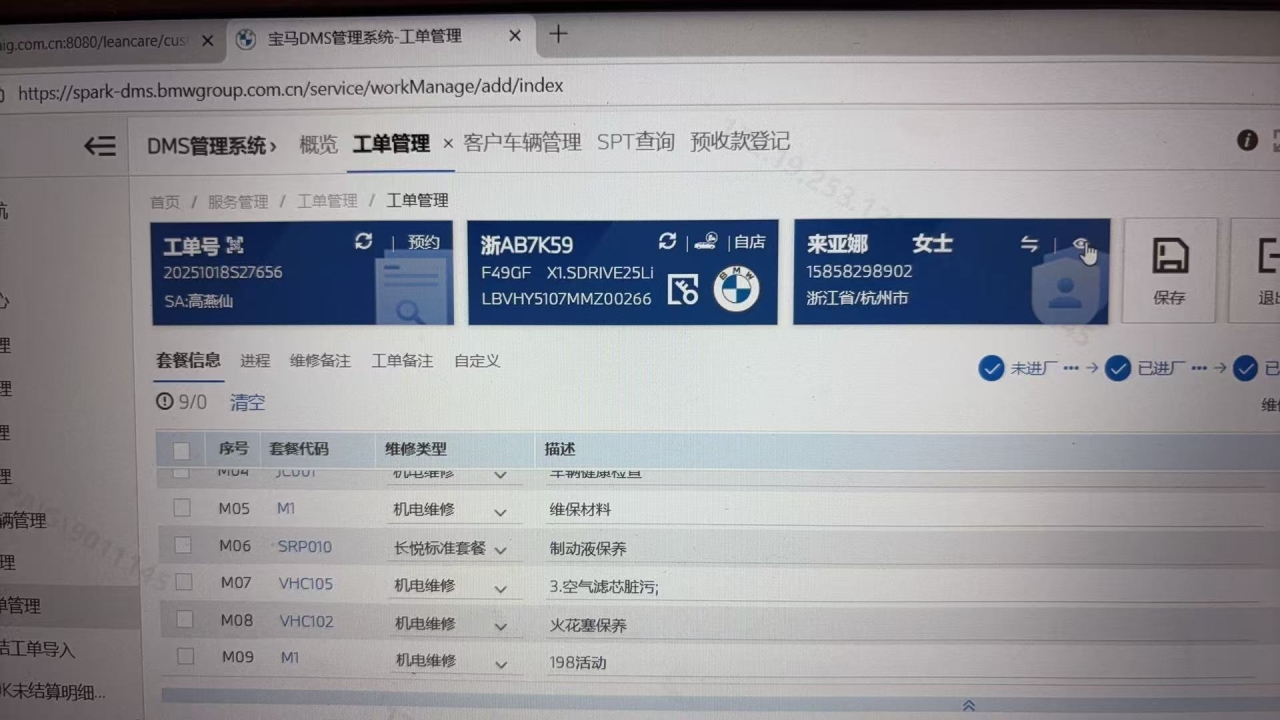
Task: Expand the 维修类型 dropdown in row M08
Action: (500, 627)
